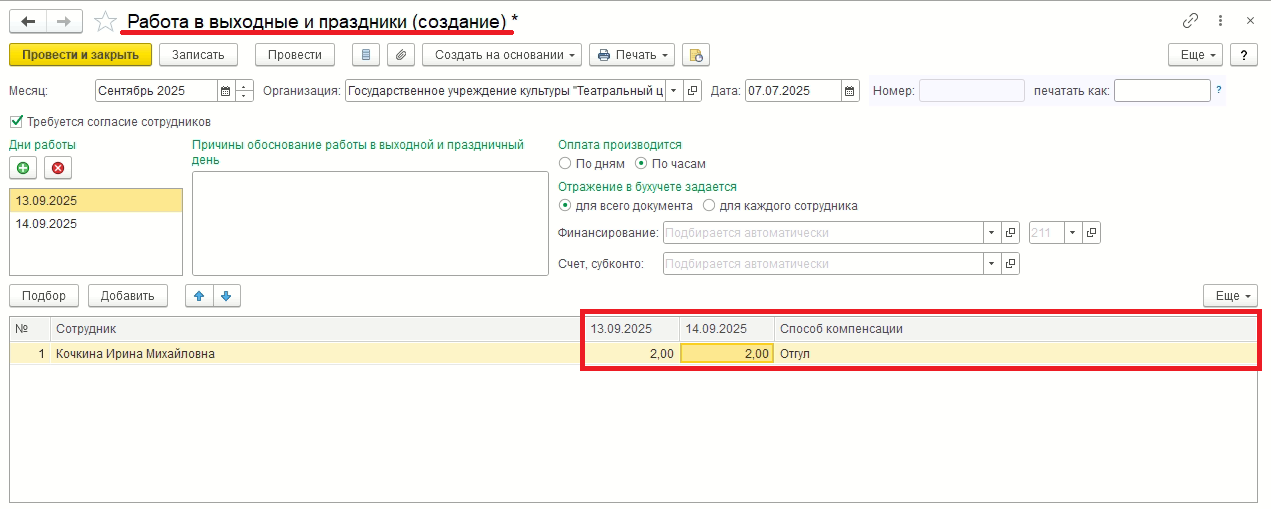Click the 2,00 cell under 14.09.2025
This screenshot has height=509, width=1271.
[x=727, y=353]
